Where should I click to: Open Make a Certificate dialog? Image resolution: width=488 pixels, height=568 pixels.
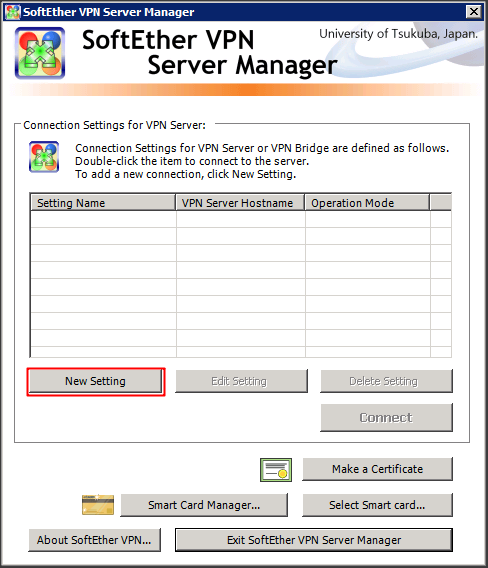coord(378,469)
